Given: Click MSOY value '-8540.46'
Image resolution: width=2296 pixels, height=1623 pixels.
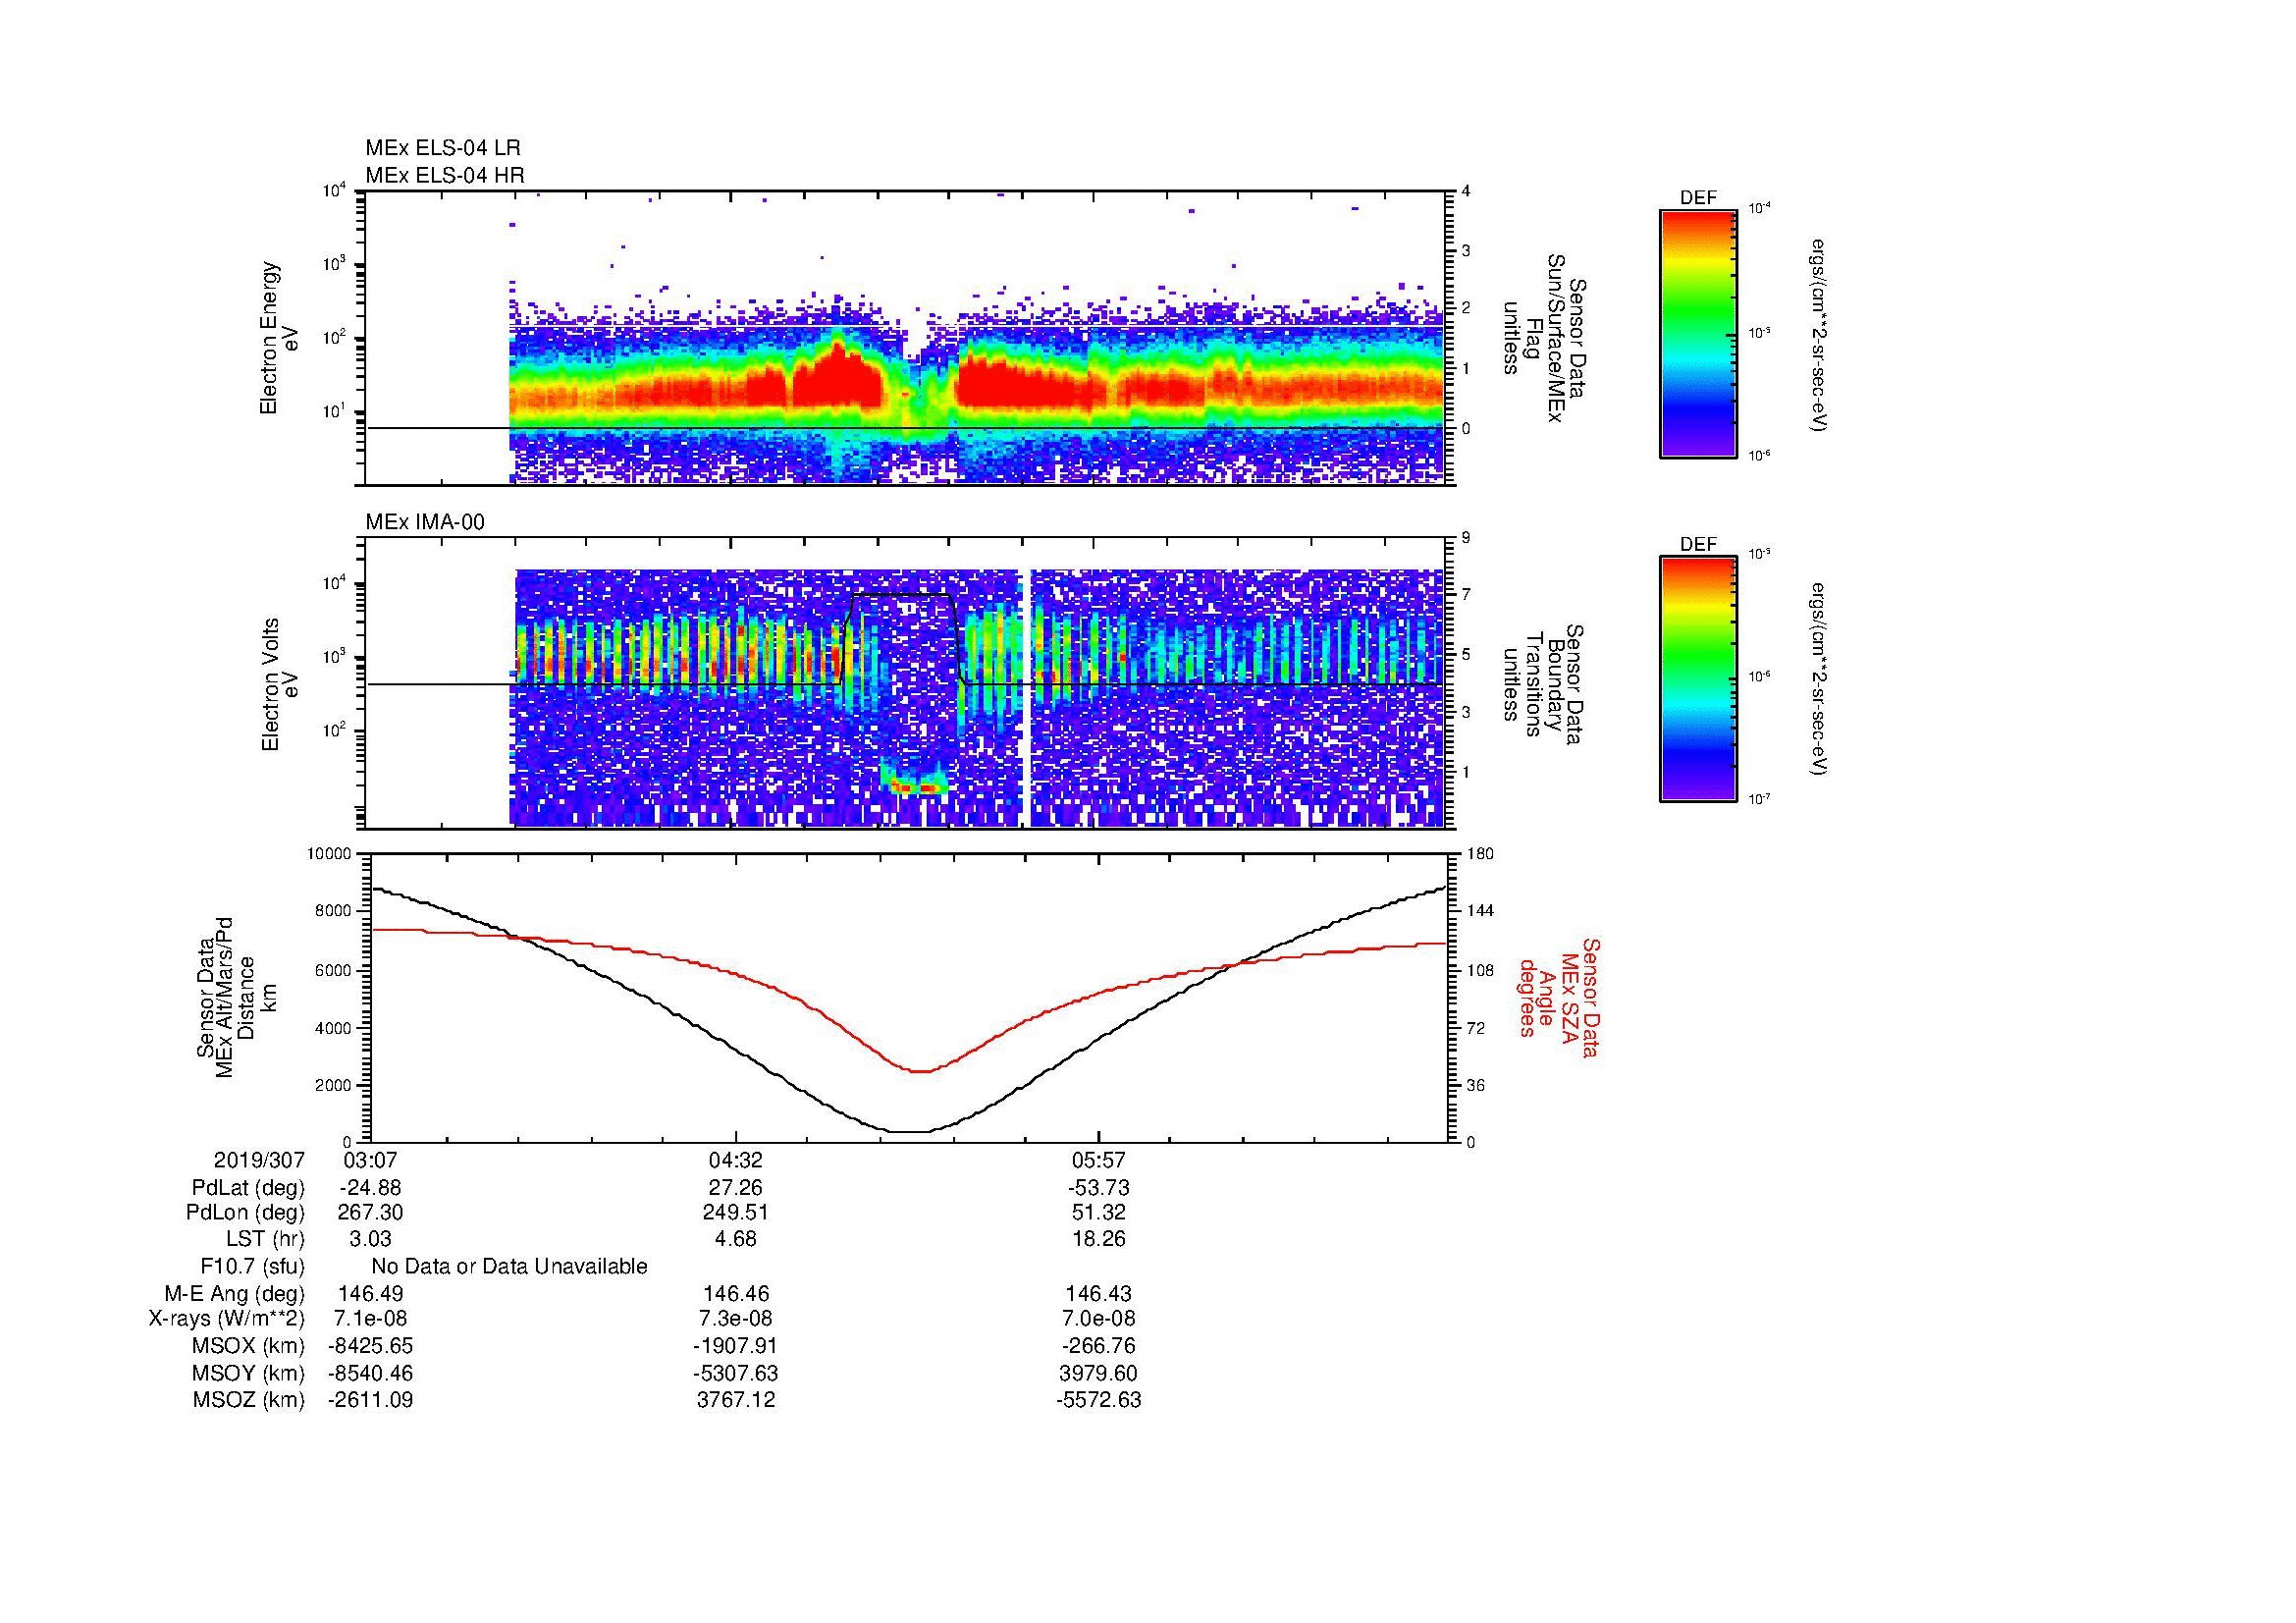Looking at the screenshot, I should (x=370, y=1373).
